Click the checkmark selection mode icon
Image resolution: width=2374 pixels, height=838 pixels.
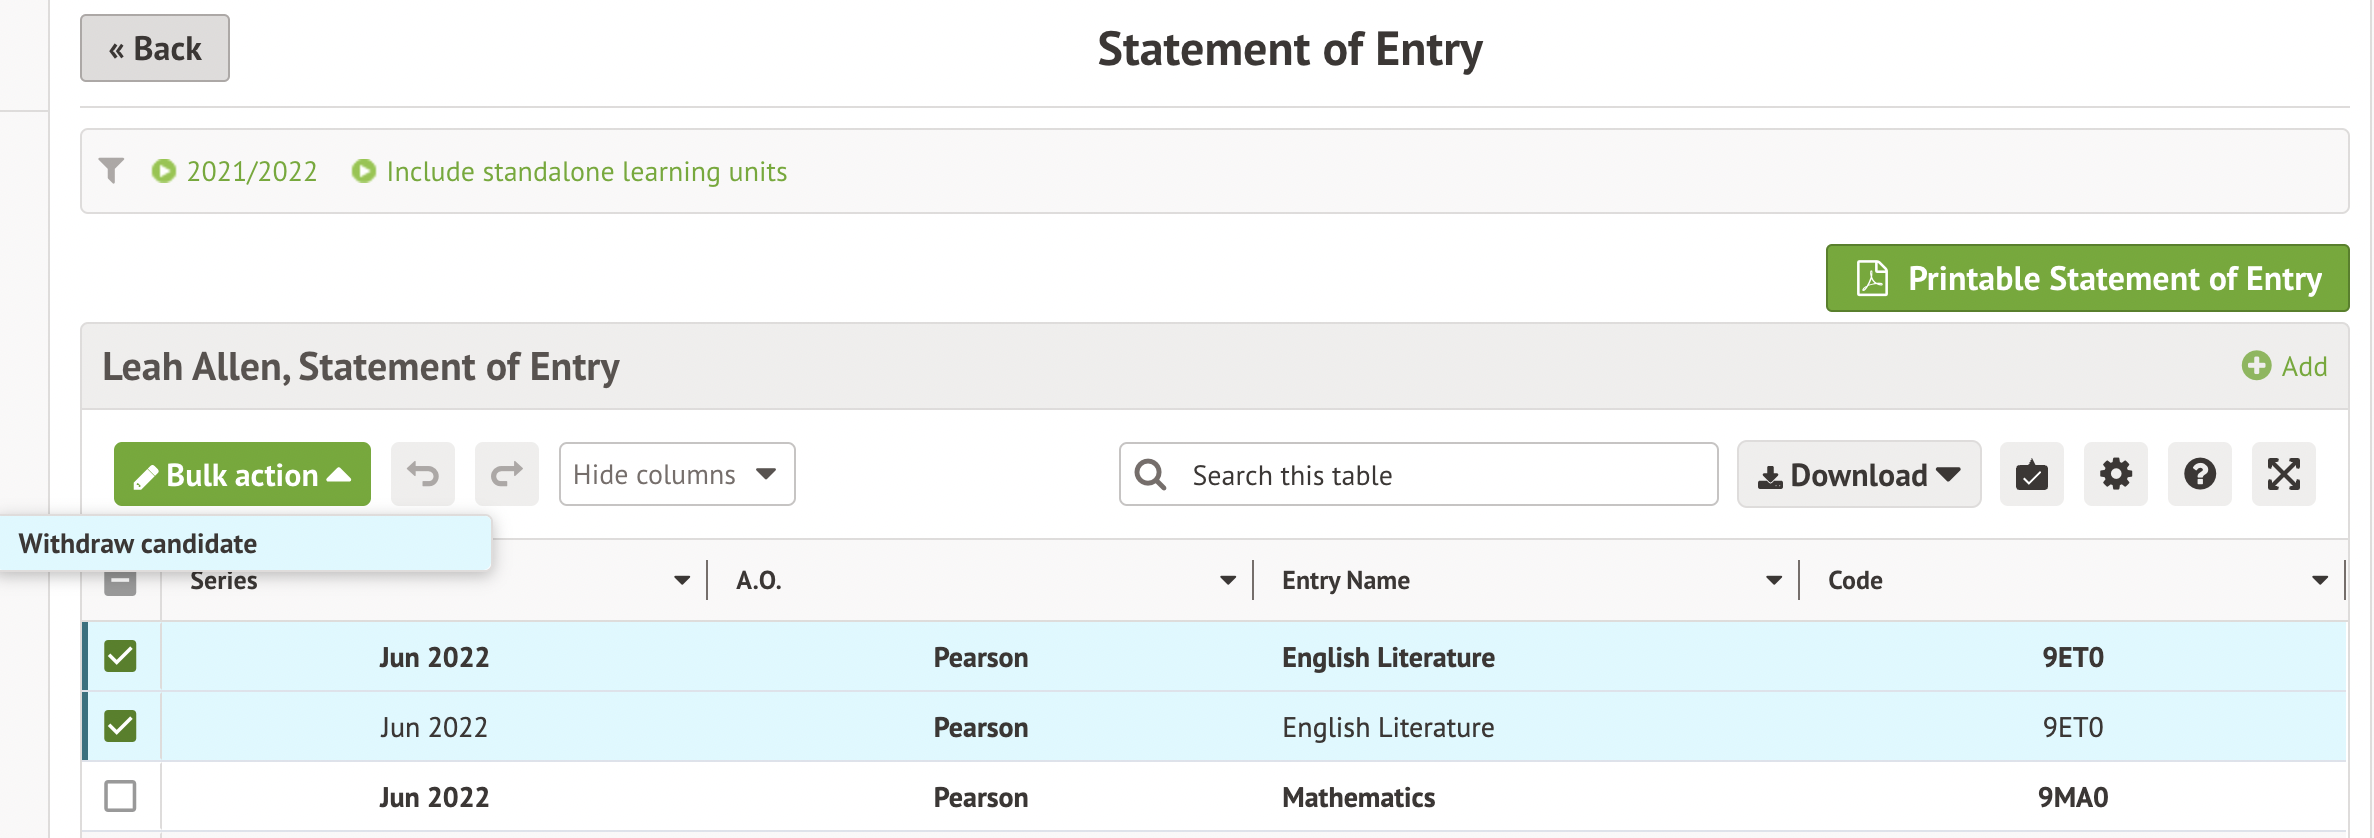2031,474
